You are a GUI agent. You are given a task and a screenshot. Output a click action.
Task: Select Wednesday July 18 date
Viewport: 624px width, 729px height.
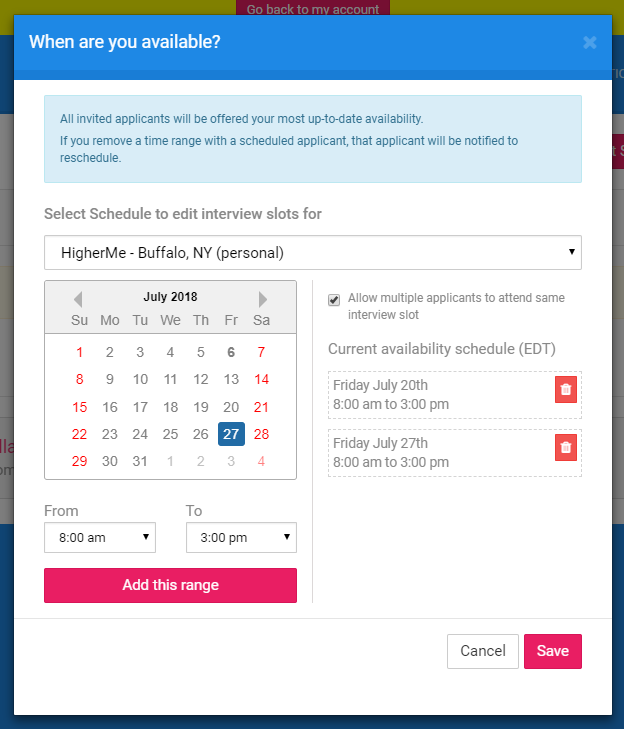pyautogui.click(x=170, y=407)
